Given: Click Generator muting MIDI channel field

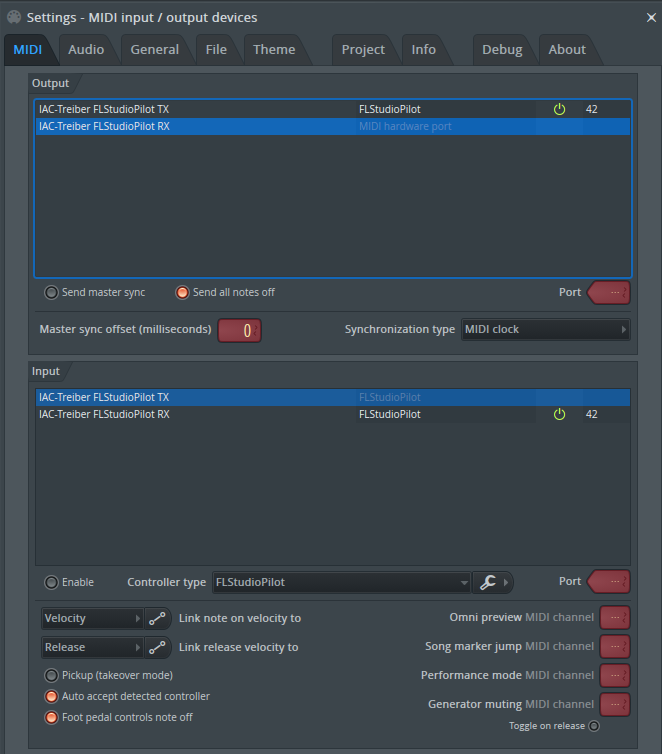Looking at the screenshot, I should 615,704.
